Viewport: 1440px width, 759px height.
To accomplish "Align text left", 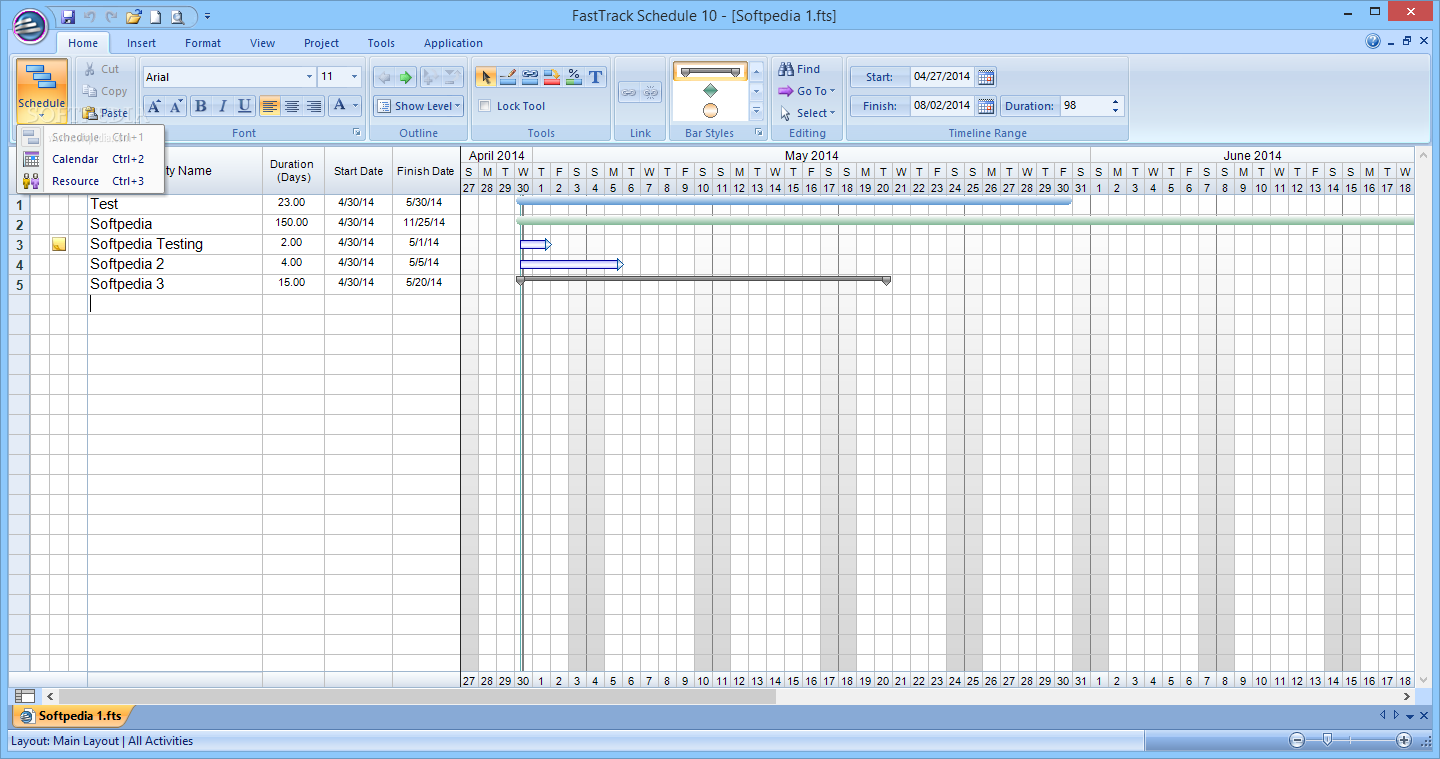I will click(269, 106).
